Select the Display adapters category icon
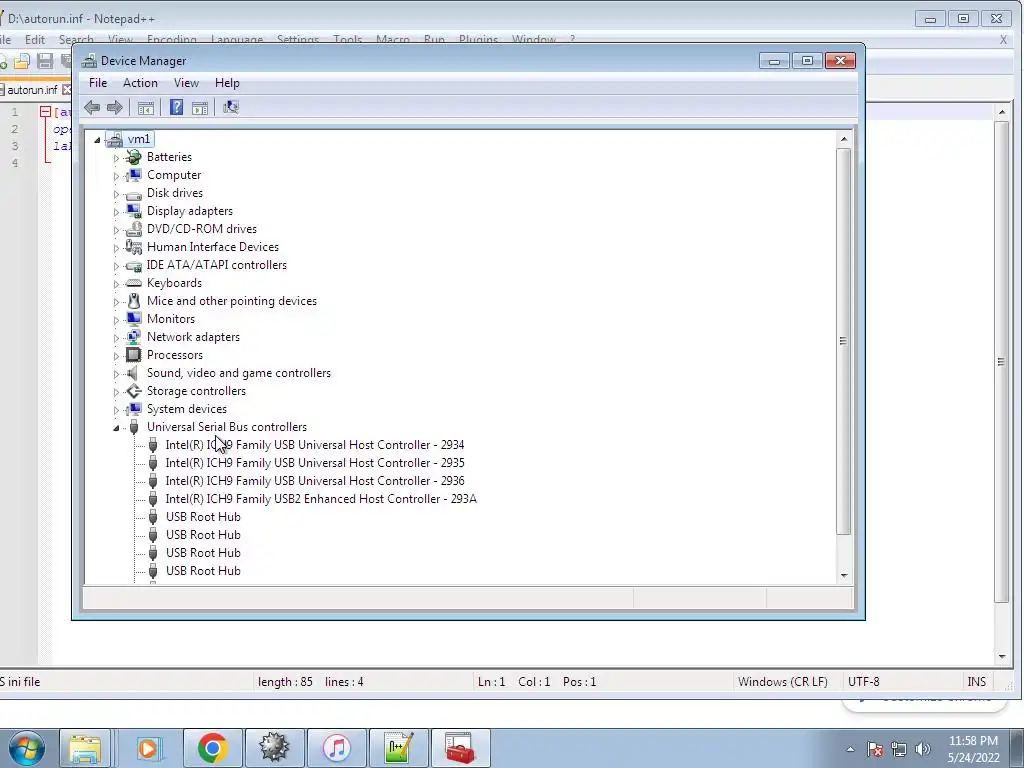This screenshot has width=1024, height=768. tap(133, 211)
